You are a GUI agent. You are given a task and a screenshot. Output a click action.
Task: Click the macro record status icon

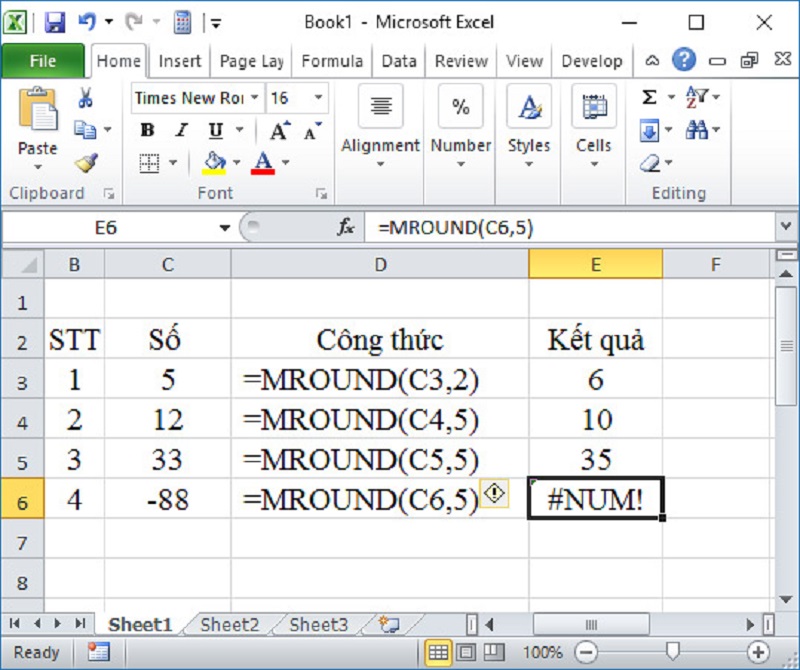pos(98,652)
